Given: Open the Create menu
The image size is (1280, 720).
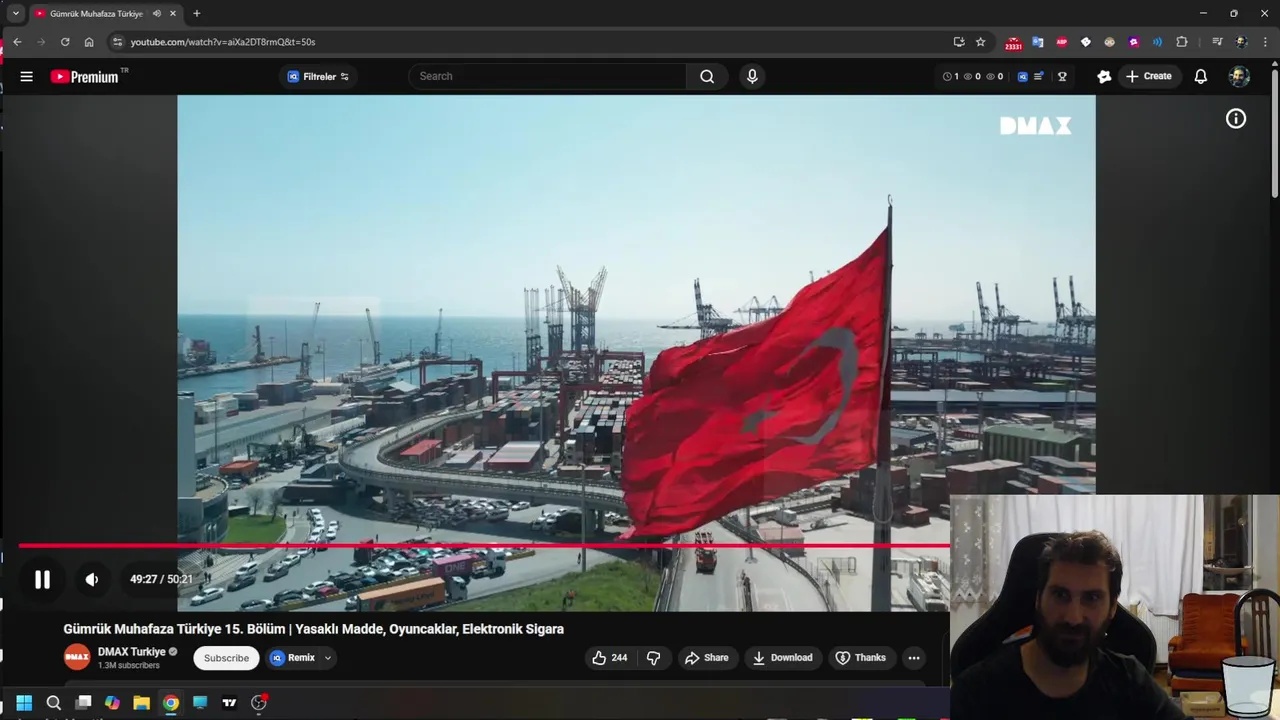Looking at the screenshot, I should (x=1148, y=76).
